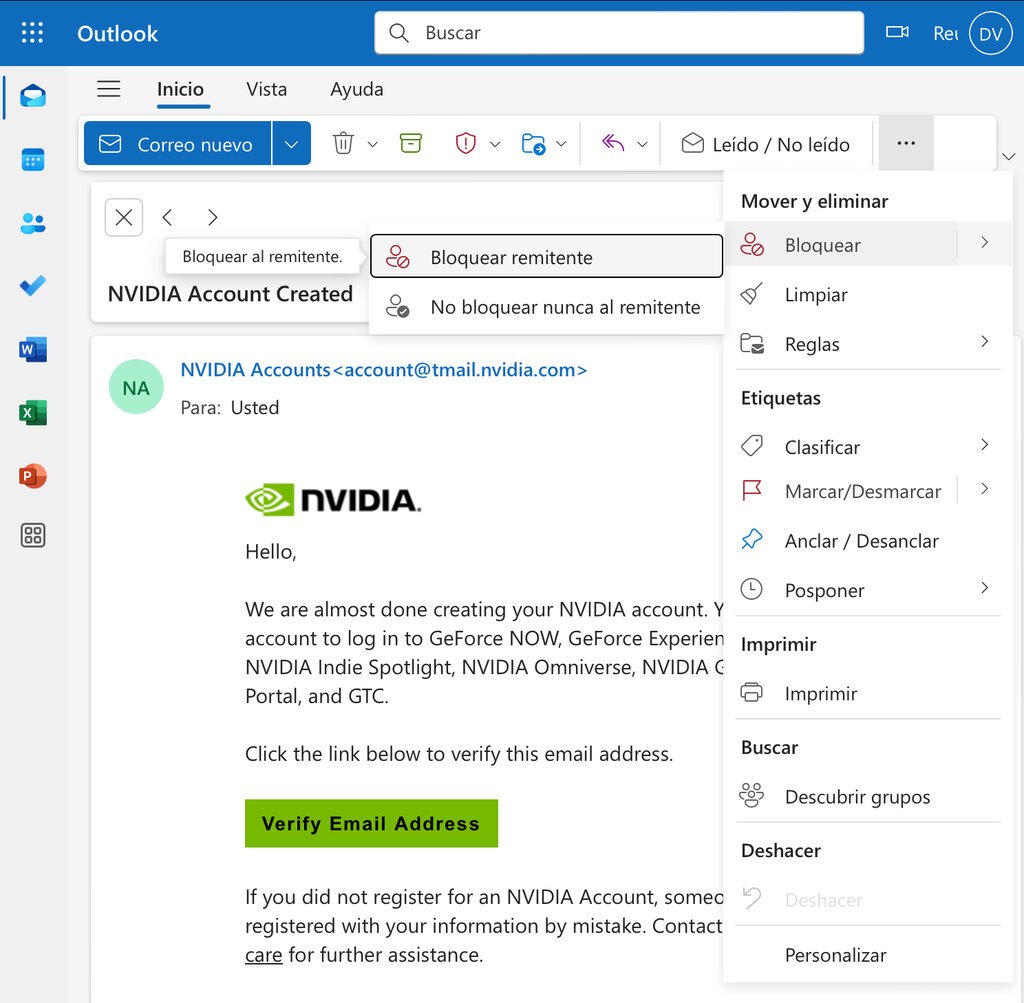Open the Correo nuevo dropdown arrow
1024x1003 pixels.
[x=291, y=143]
